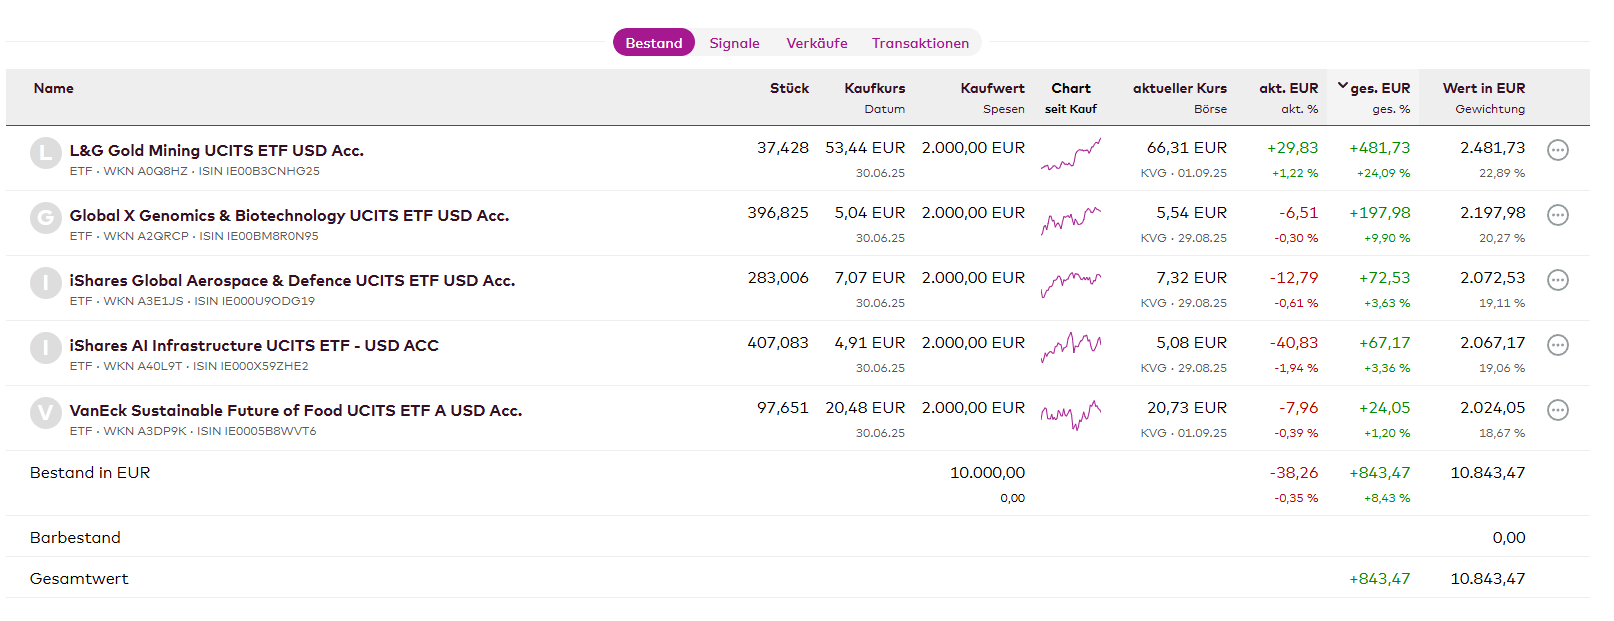Open options menu for L&G Gold Mining ETF

point(1557,150)
